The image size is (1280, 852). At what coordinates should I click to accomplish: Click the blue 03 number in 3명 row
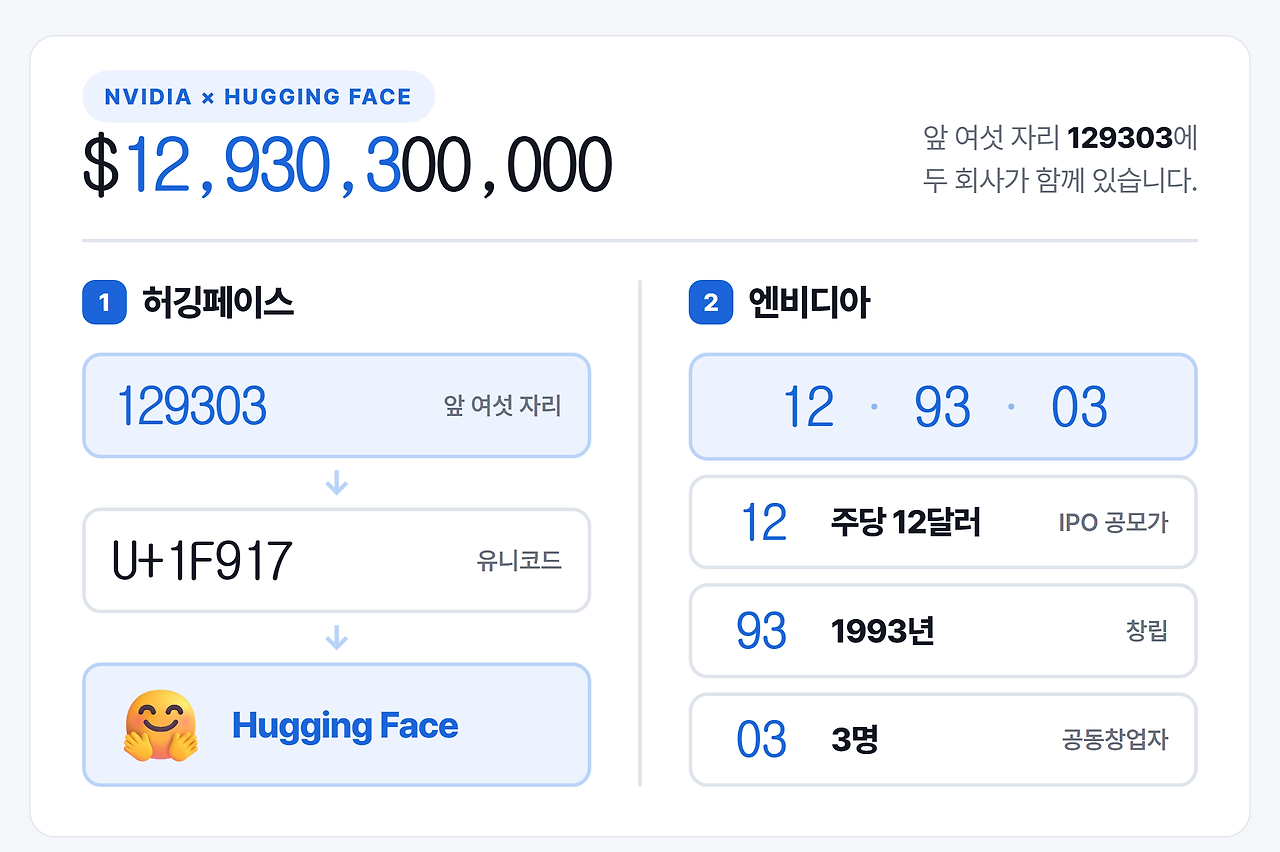pos(762,740)
